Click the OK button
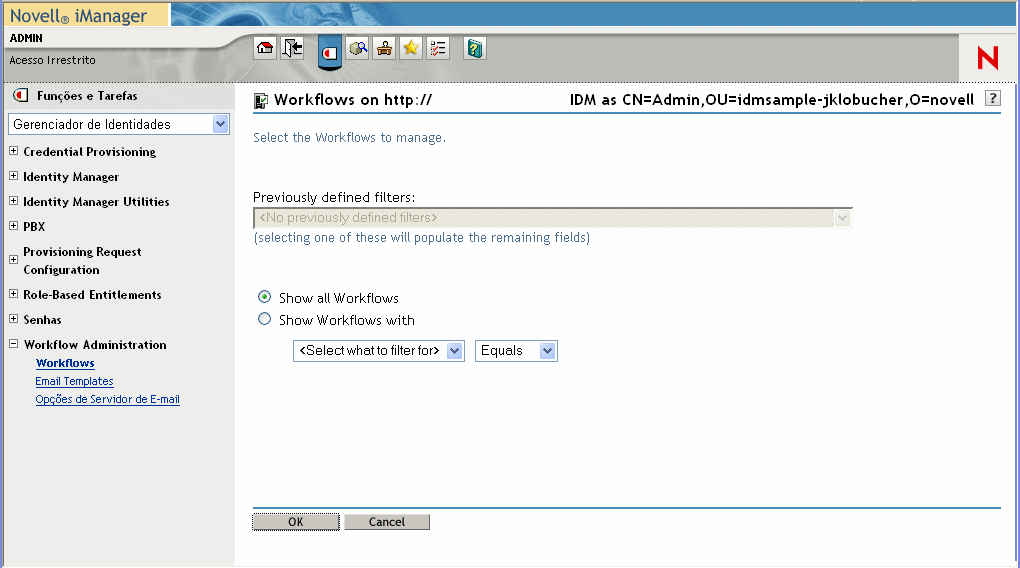The height and width of the screenshot is (568, 1020). [296, 522]
